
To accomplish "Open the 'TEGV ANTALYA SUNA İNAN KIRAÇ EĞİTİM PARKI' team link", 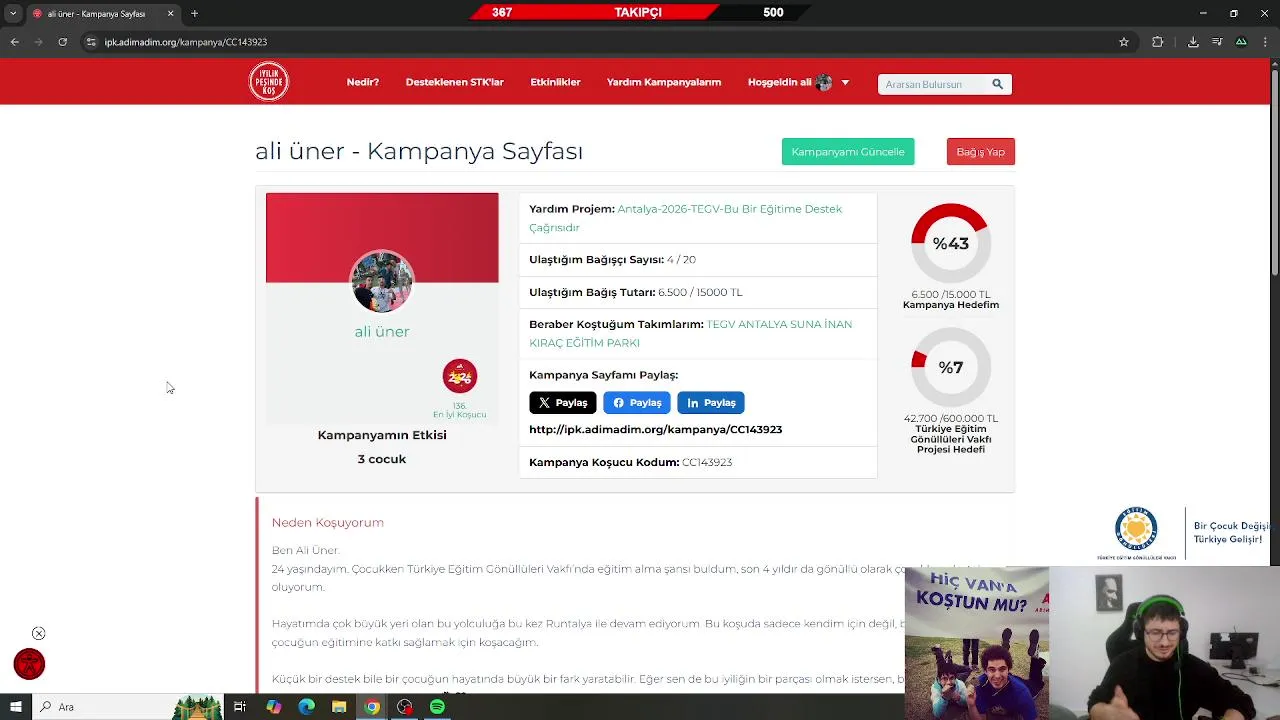I will click(x=691, y=333).
